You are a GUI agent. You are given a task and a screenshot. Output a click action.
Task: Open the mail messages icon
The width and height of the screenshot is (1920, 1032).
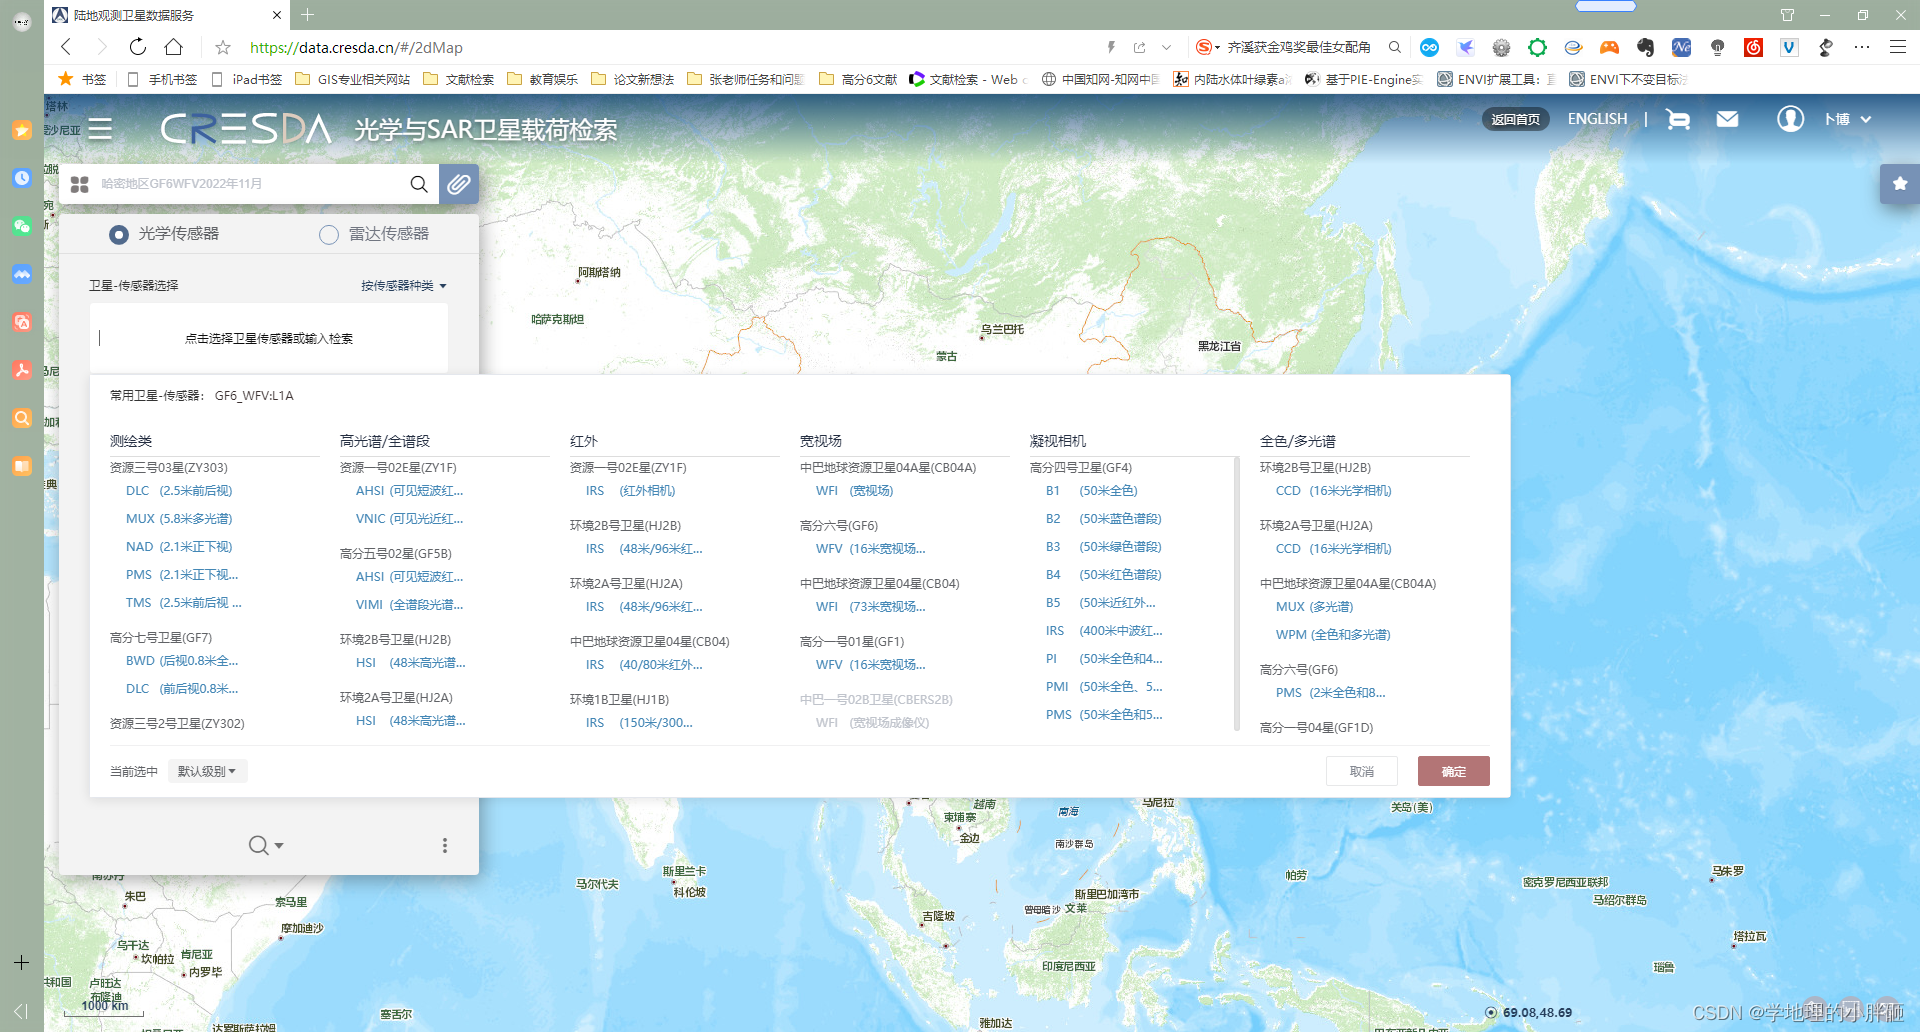pos(1727,119)
